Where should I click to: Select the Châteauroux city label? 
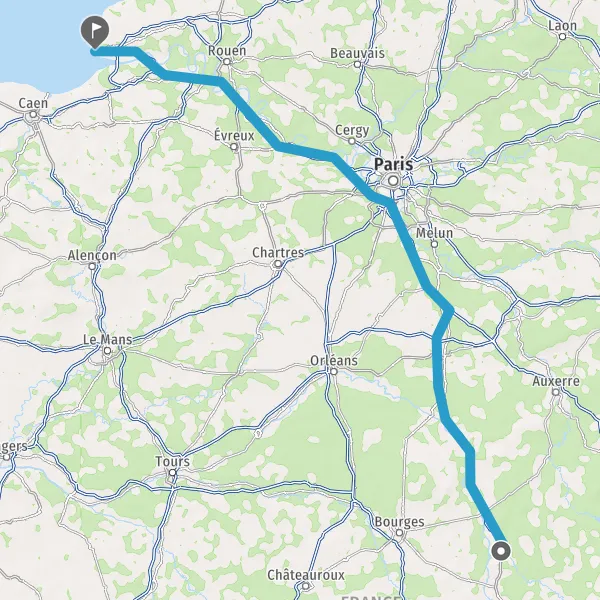point(306,575)
